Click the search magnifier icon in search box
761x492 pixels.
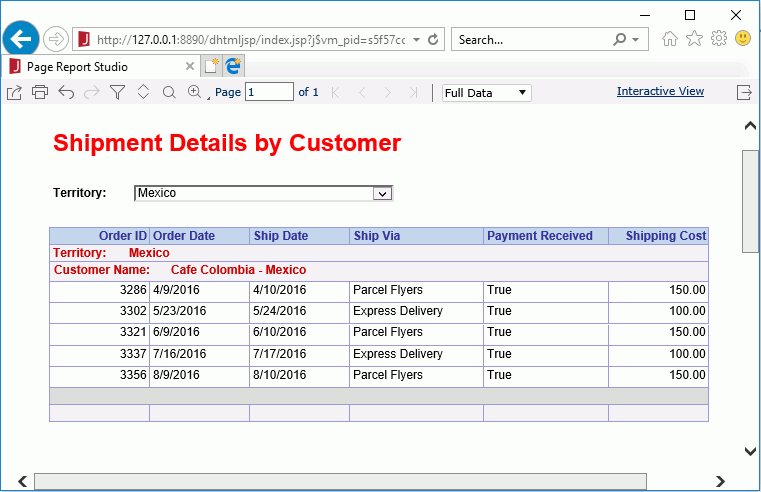[620, 39]
